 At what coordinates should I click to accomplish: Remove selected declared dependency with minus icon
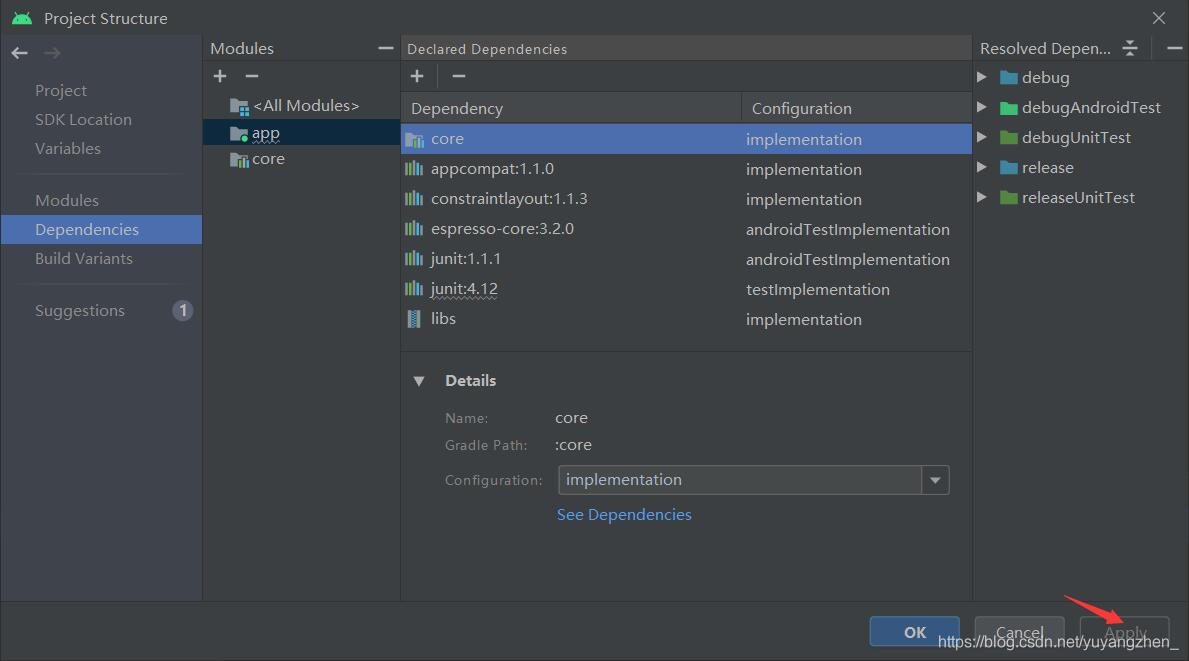click(459, 76)
